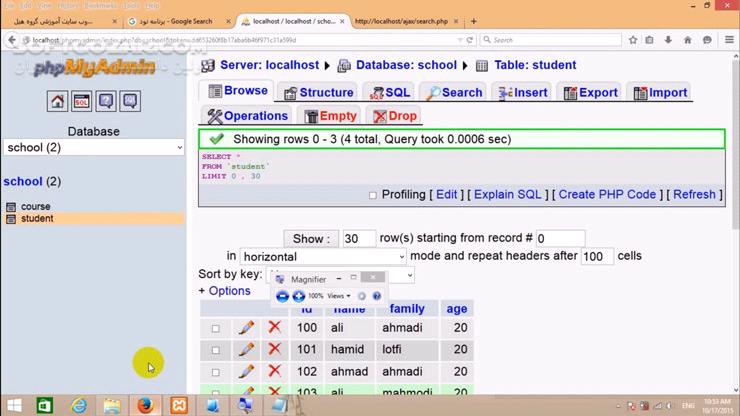Go back with browser back arrow
The height and width of the screenshot is (416, 740).
point(12,40)
